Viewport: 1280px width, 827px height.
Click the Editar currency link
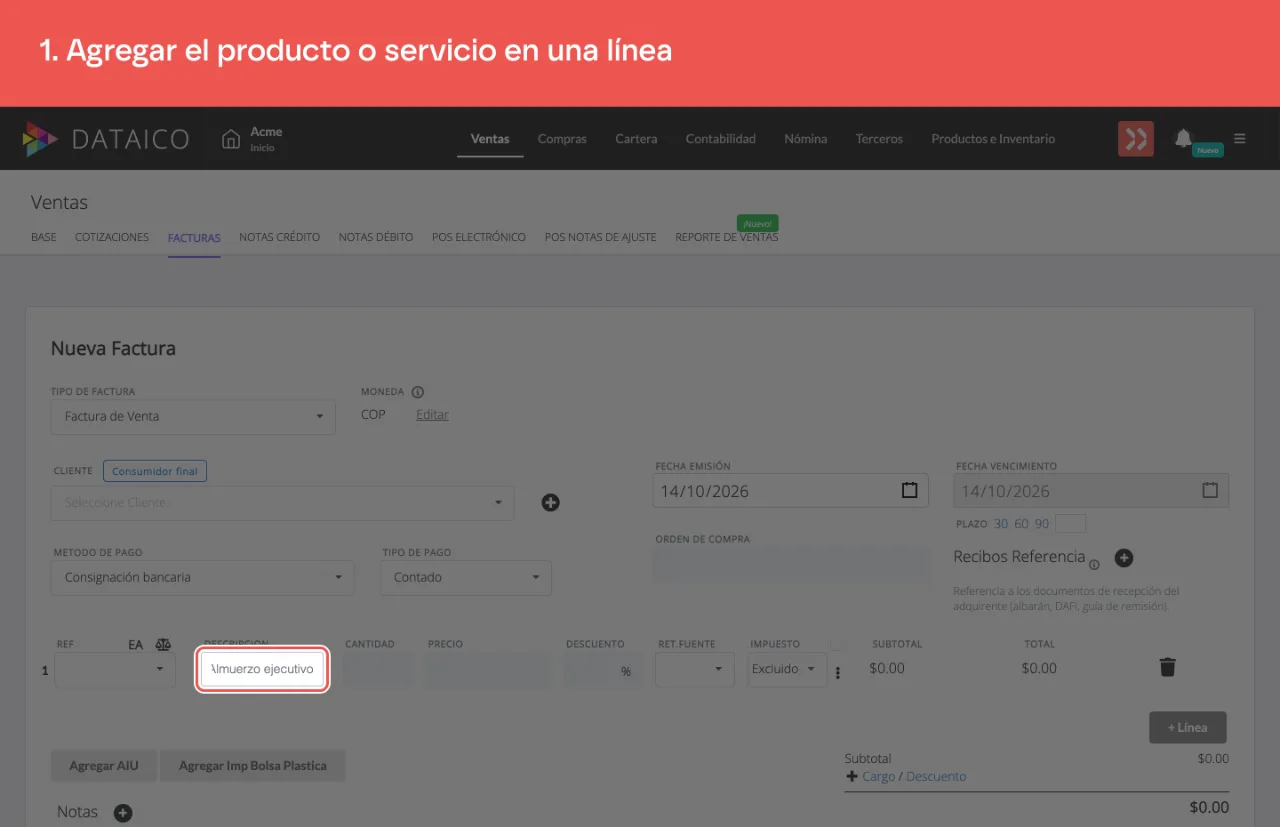432,415
